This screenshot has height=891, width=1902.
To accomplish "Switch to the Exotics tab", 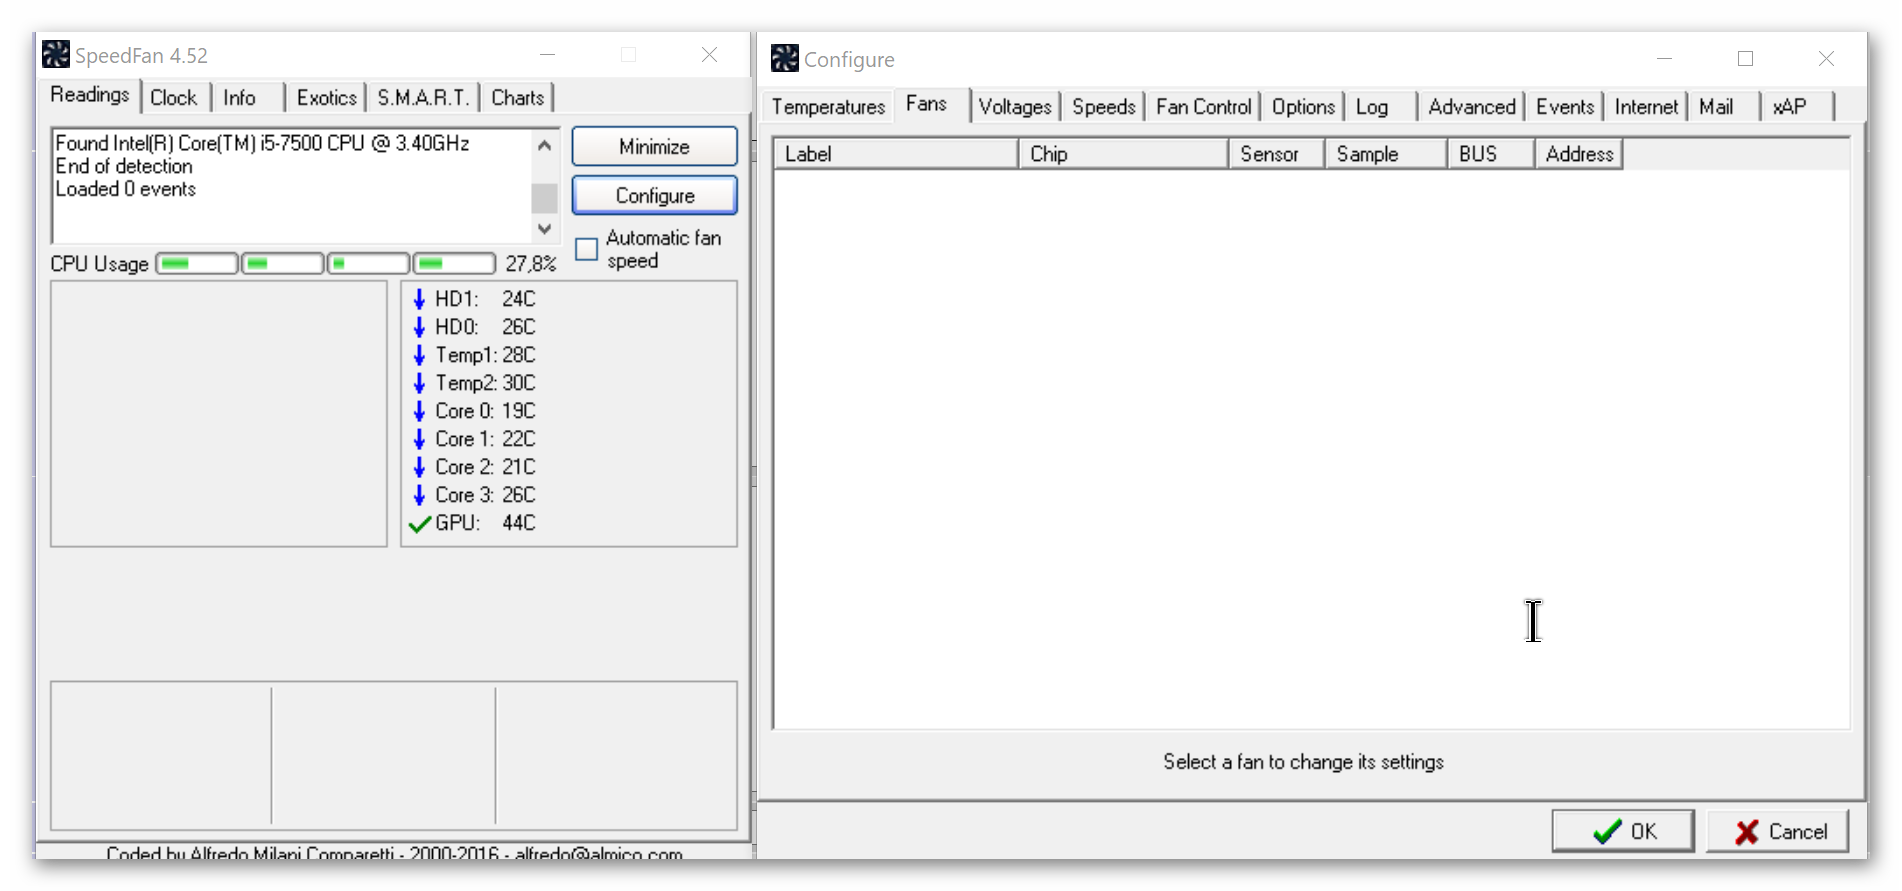I will 327,98.
